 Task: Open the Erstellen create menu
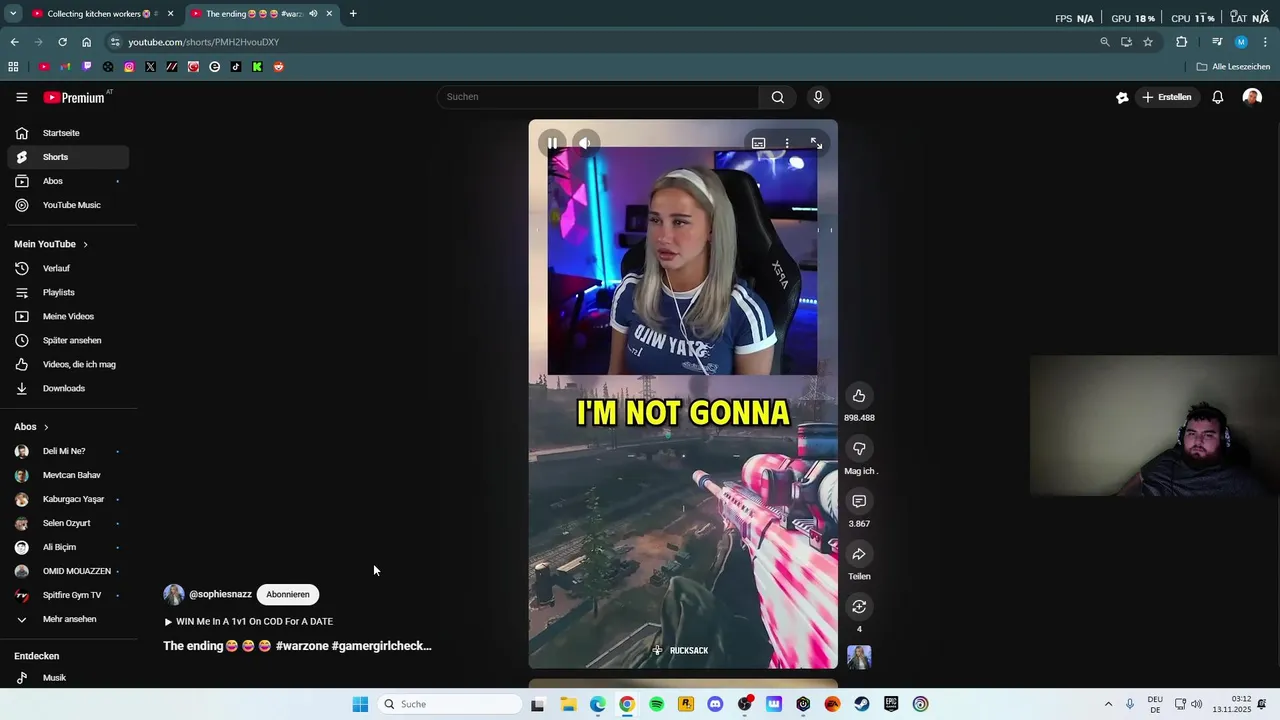pyautogui.click(x=1166, y=97)
